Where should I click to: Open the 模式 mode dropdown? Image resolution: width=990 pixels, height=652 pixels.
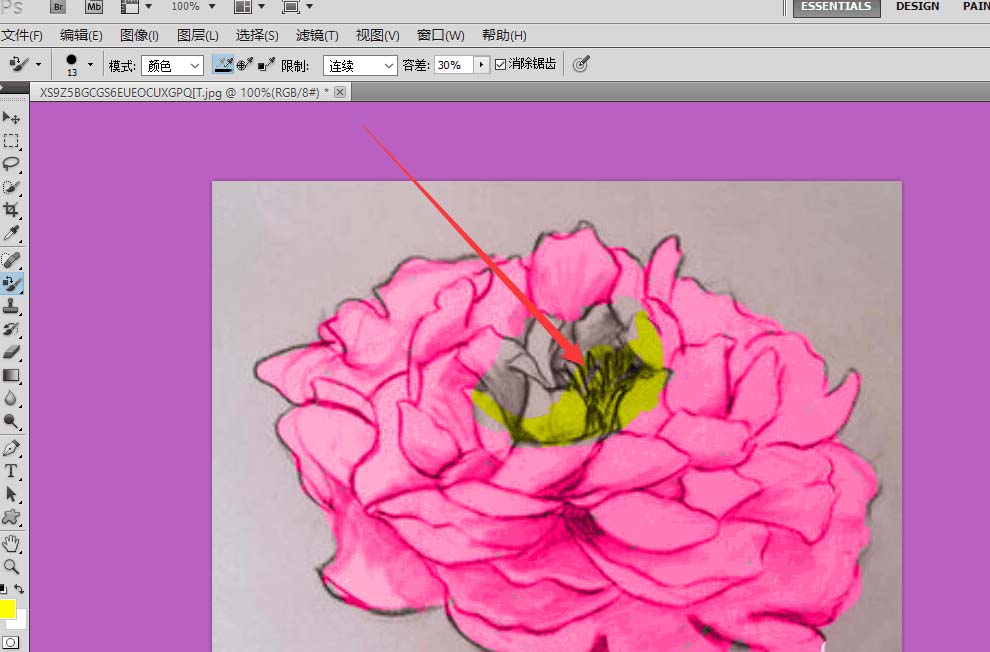click(172, 66)
